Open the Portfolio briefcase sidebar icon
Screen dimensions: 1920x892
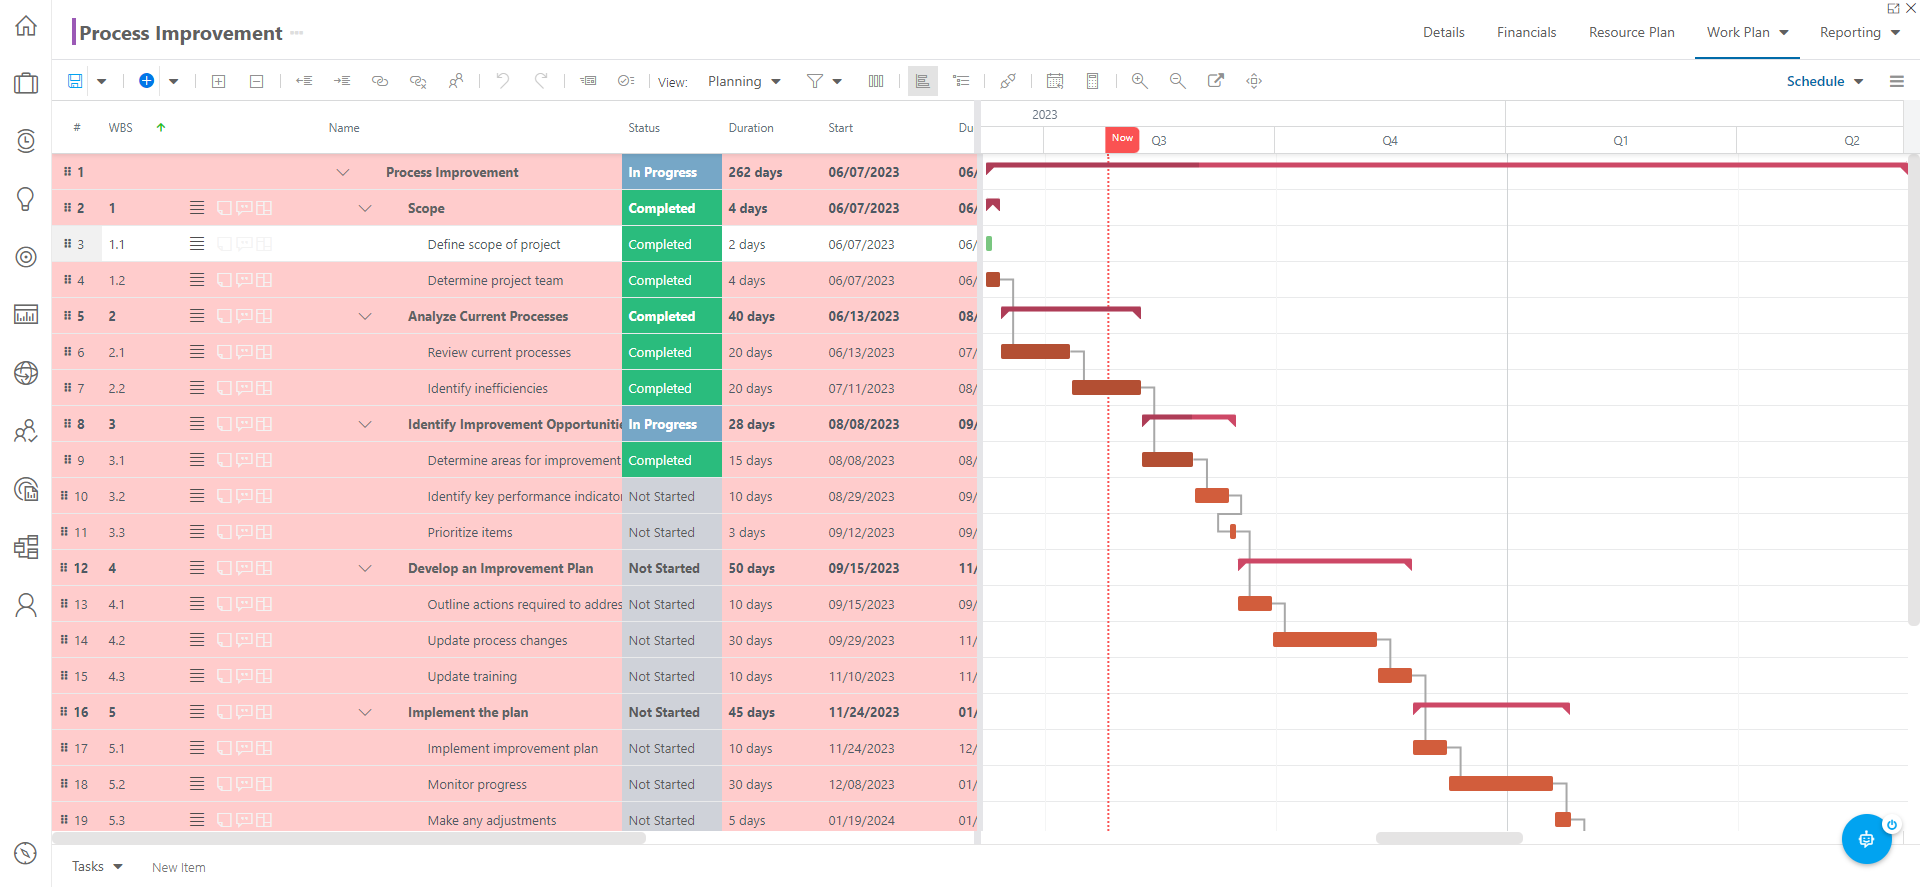click(x=26, y=83)
